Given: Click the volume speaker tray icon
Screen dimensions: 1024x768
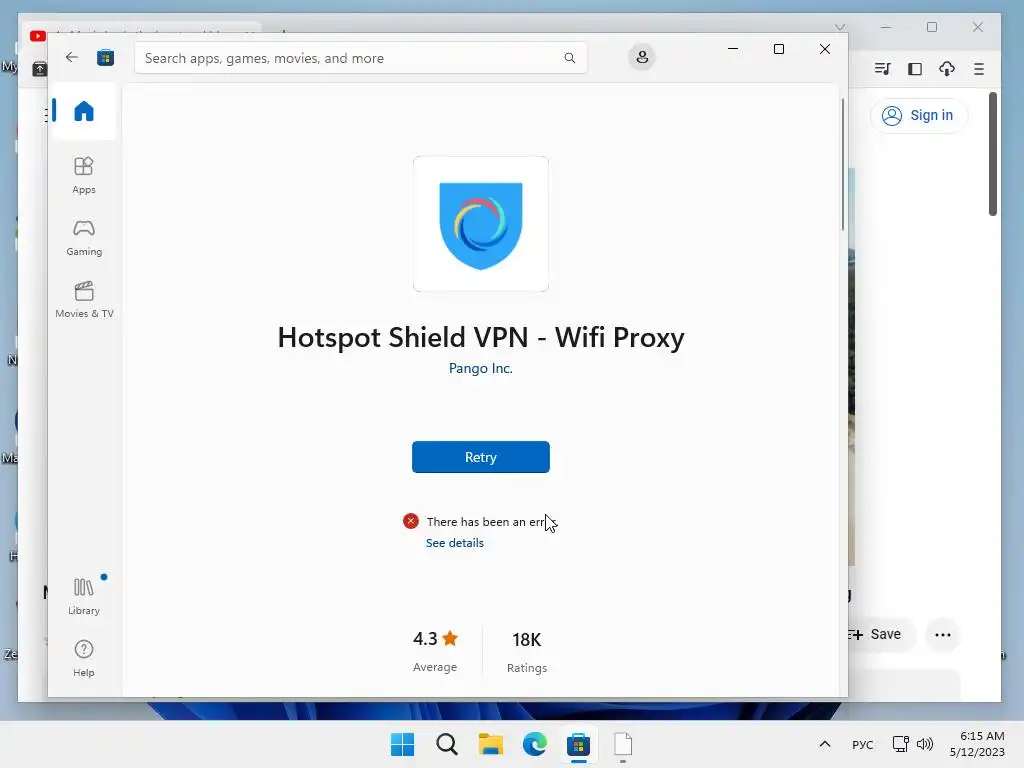Looking at the screenshot, I should 924,744.
